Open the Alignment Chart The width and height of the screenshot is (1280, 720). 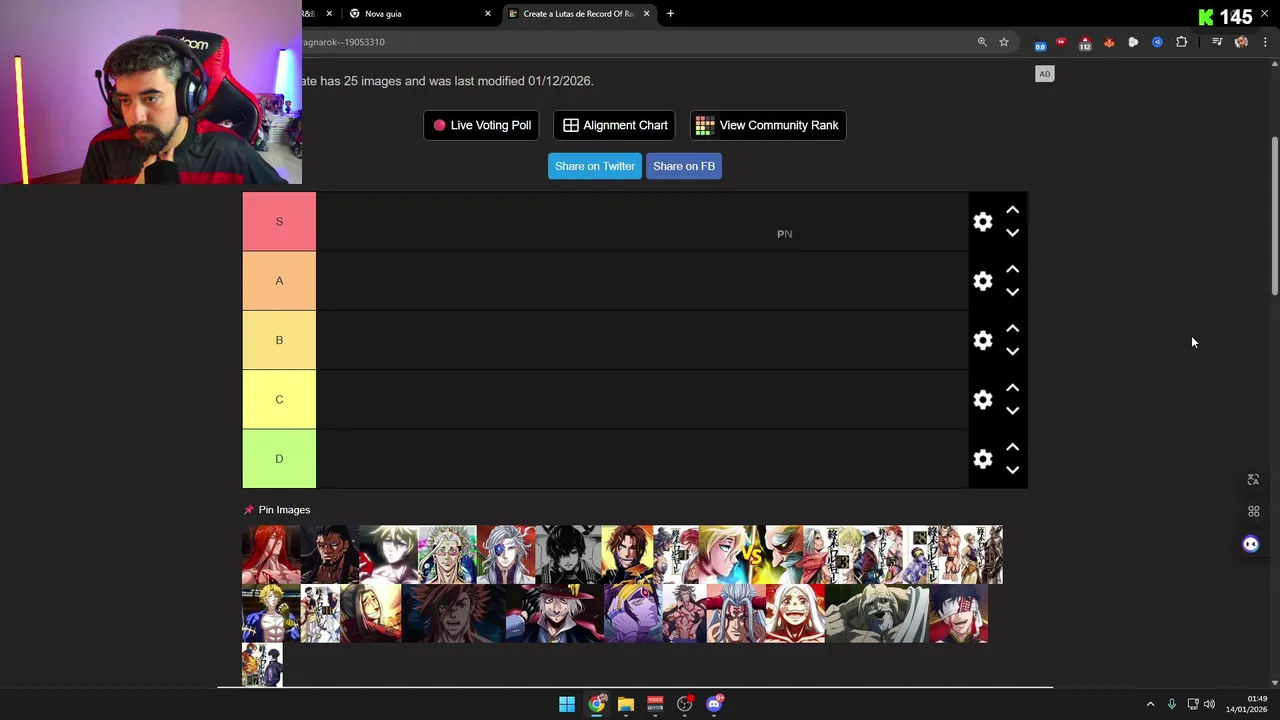tap(615, 125)
